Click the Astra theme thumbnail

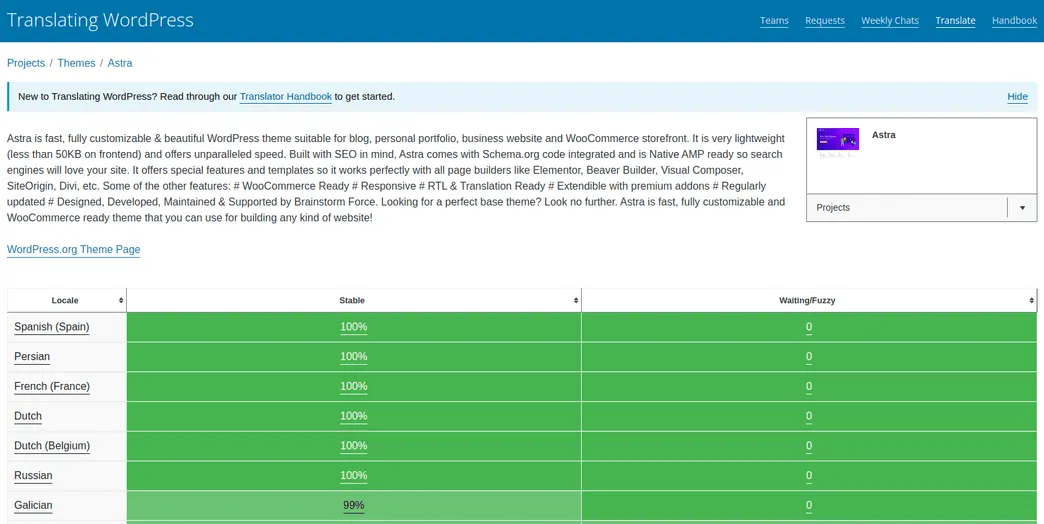(838, 142)
